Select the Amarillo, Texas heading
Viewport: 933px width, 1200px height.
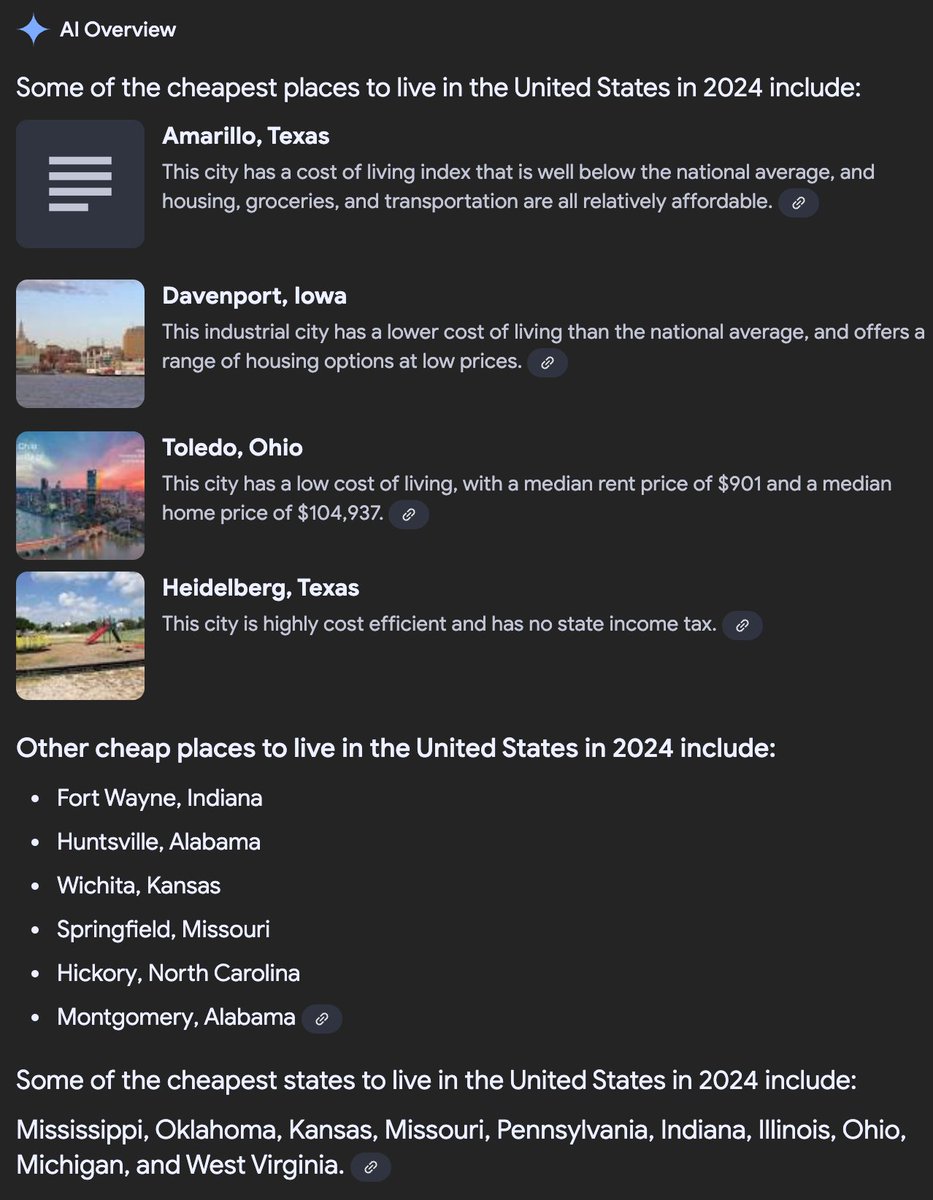click(246, 136)
